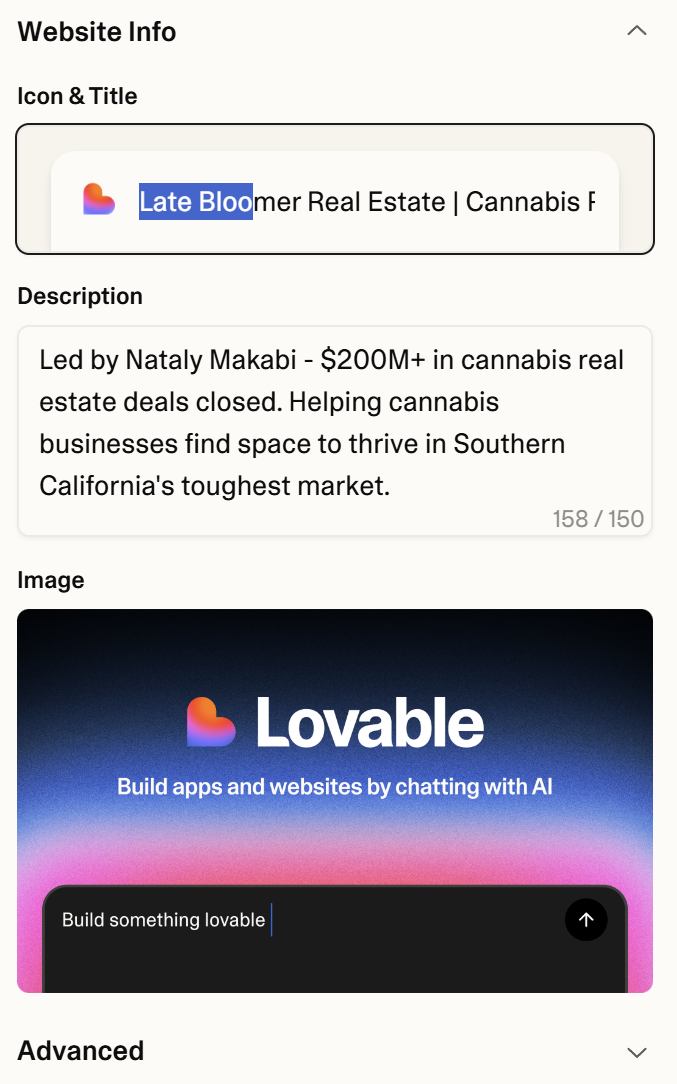Image resolution: width=677 pixels, height=1084 pixels.
Task: Expand the Advanced section chevron
Action: pyautogui.click(x=636, y=1051)
